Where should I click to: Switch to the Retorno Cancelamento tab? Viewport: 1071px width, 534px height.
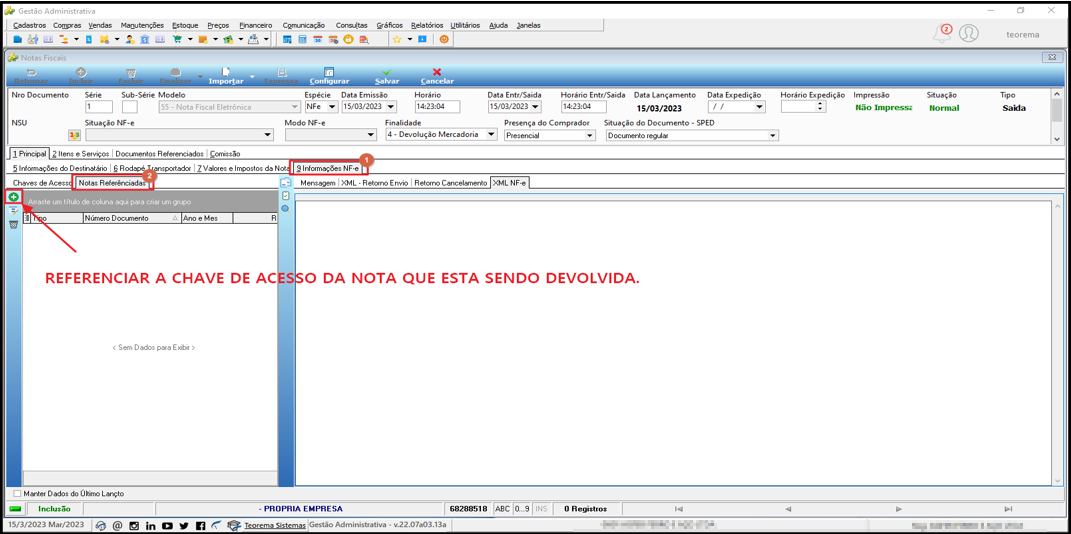(x=451, y=183)
